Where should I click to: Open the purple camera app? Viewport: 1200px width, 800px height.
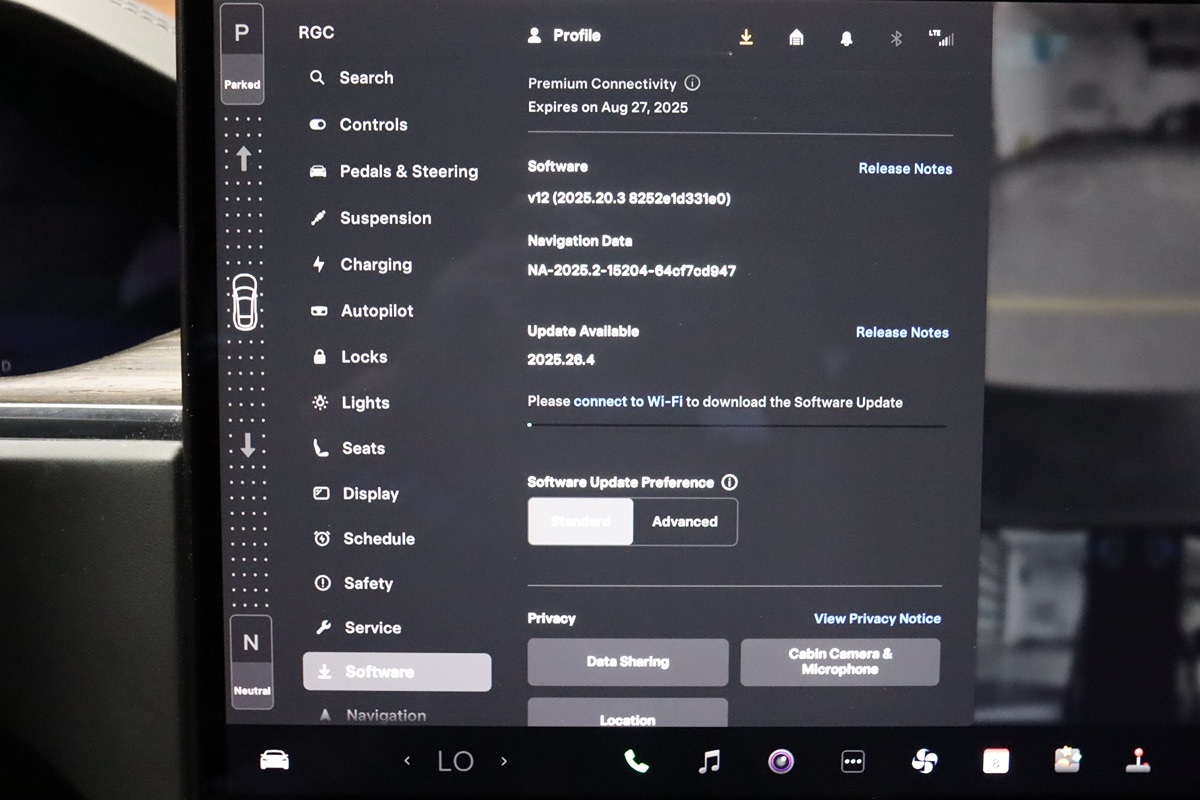coord(781,762)
